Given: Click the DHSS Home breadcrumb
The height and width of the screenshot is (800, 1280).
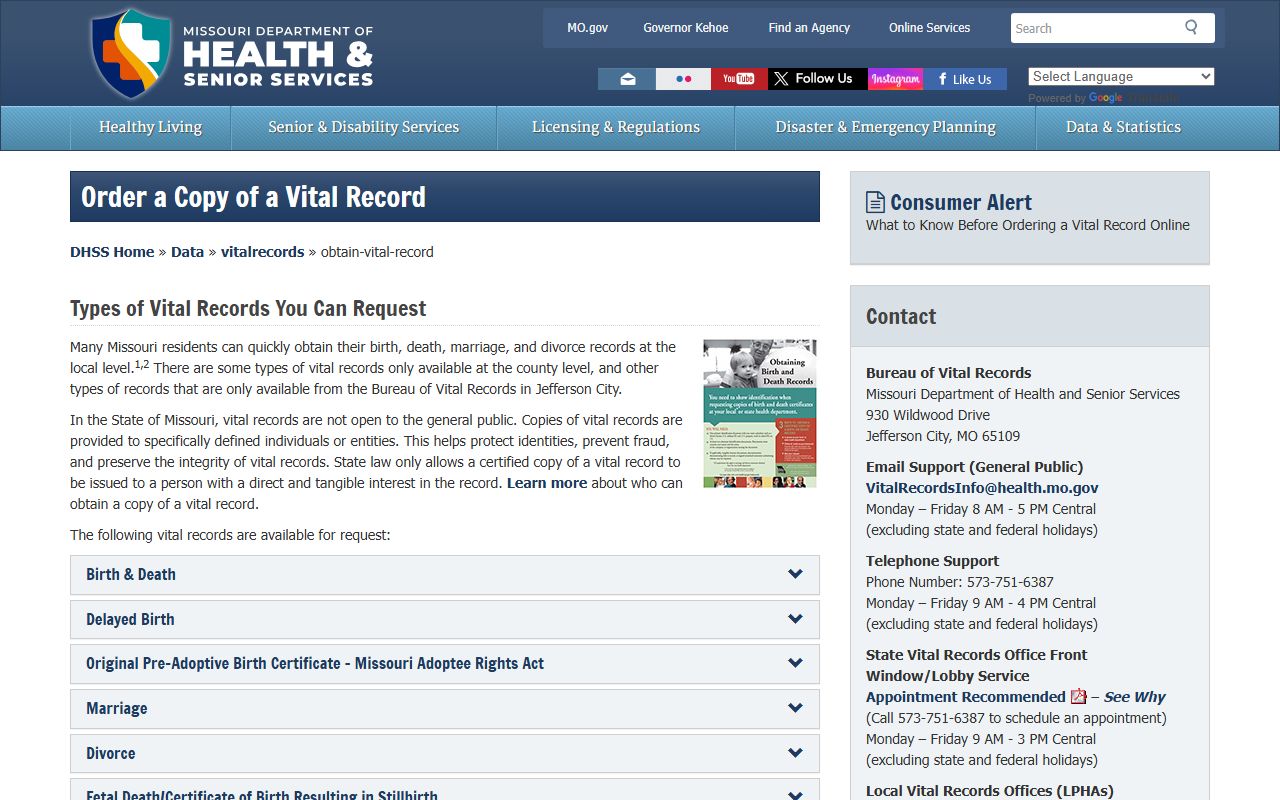Looking at the screenshot, I should coord(112,252).
